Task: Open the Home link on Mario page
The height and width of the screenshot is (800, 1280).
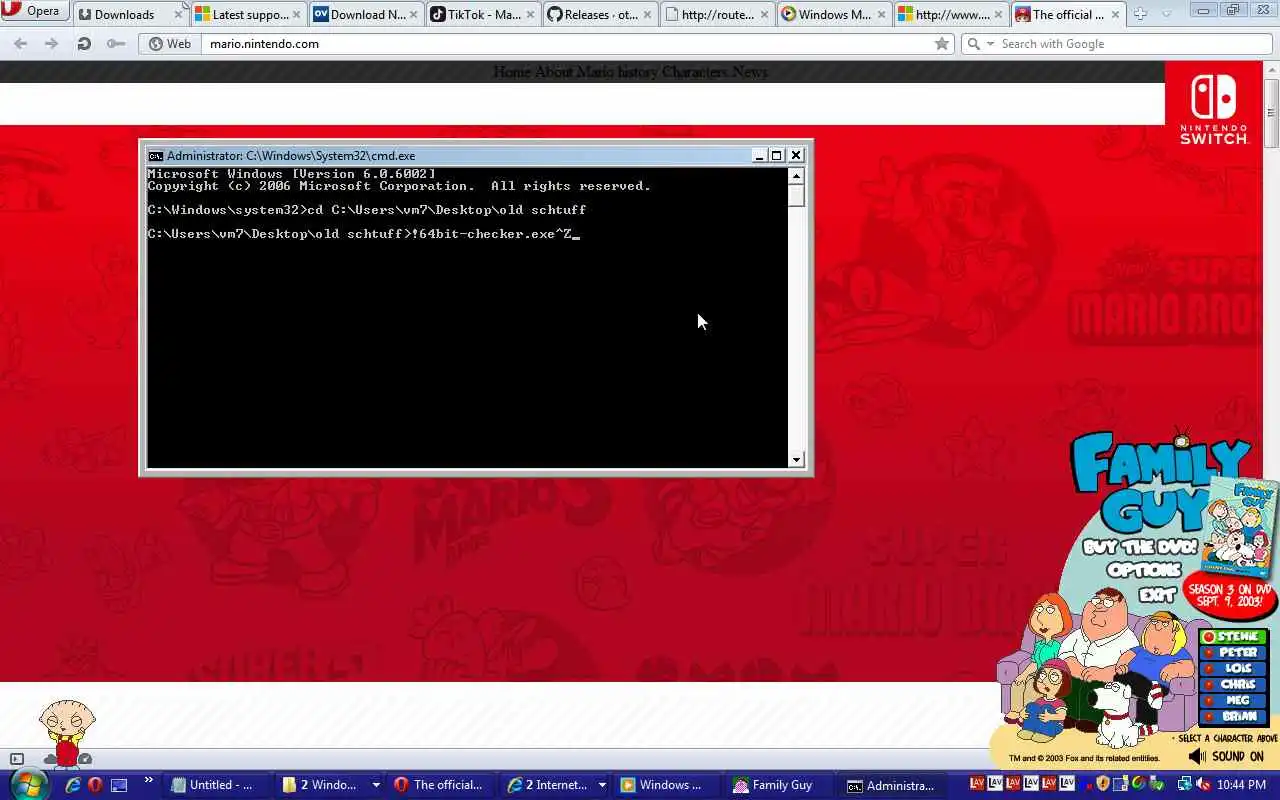Action: coord(511,72)
